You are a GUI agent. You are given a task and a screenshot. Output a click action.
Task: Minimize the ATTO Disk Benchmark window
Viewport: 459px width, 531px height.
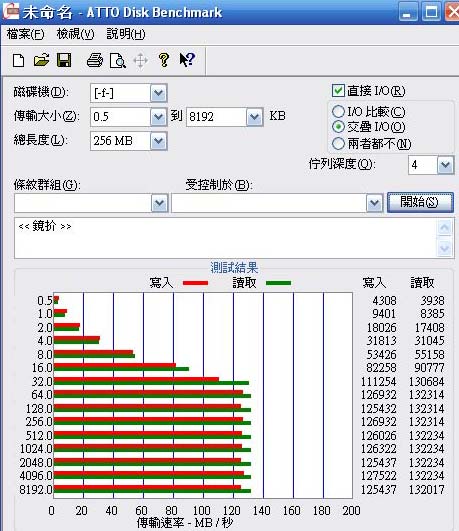408,12
